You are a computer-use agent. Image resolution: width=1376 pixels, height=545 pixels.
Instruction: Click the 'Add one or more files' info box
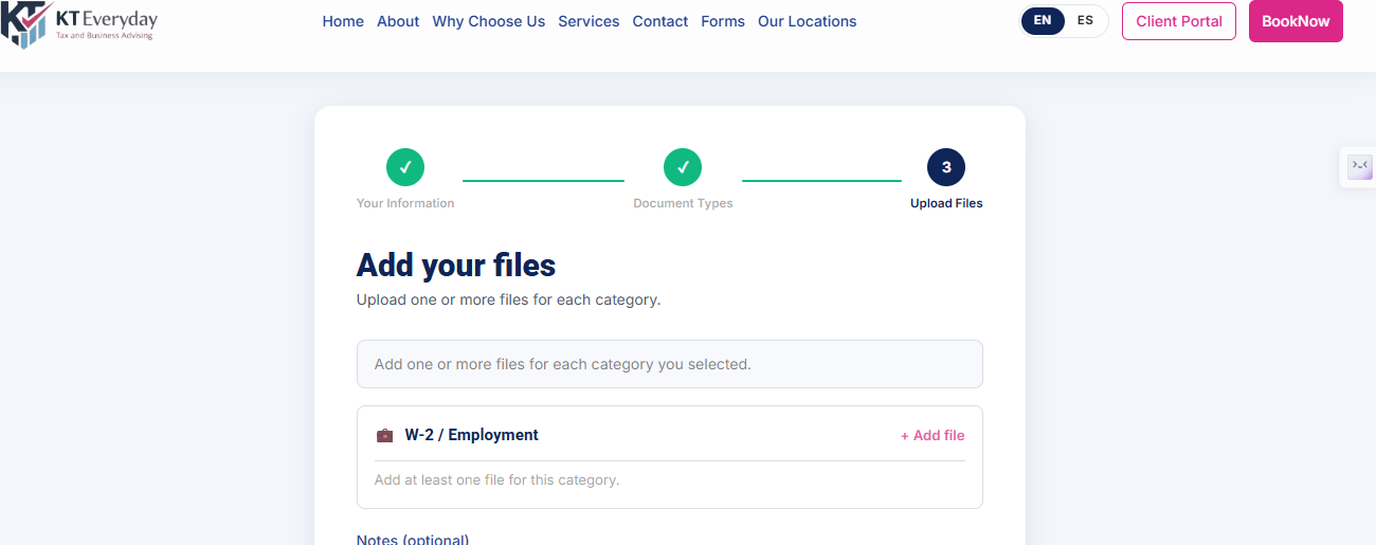click(x=670, y=364)
